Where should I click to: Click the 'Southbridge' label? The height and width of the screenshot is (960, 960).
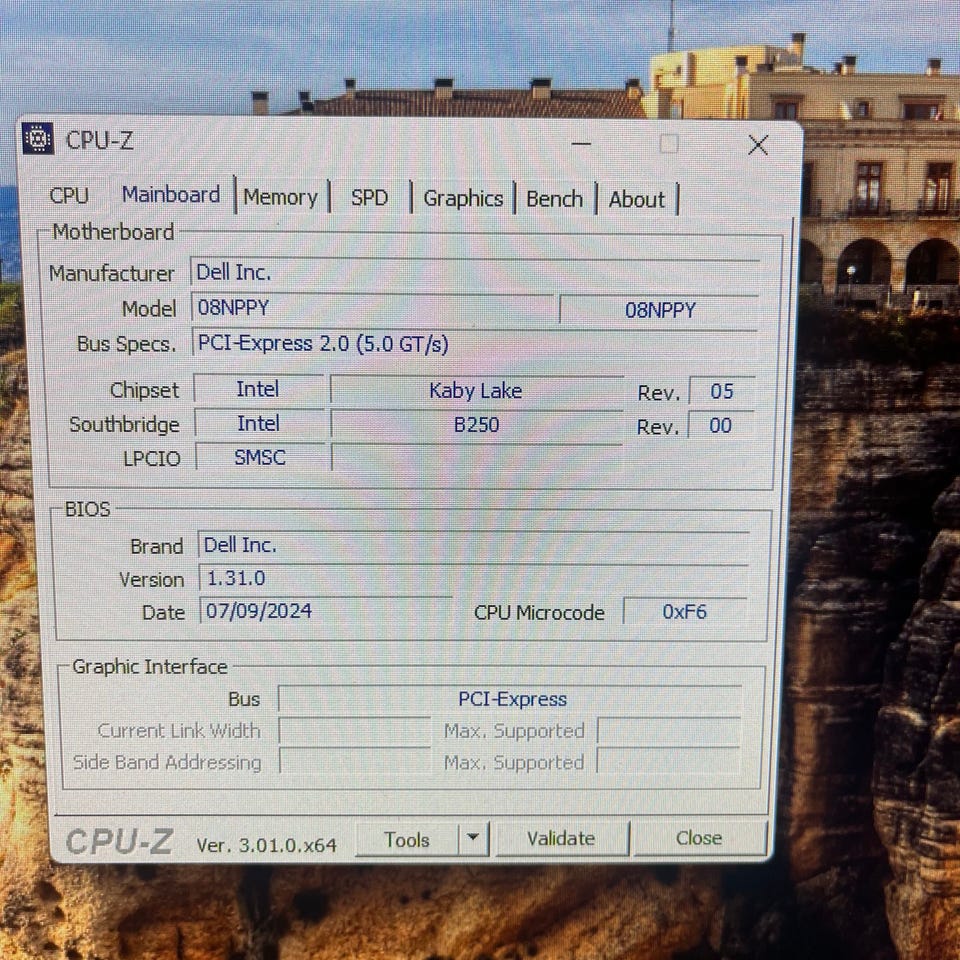click(x=124, y=424)
